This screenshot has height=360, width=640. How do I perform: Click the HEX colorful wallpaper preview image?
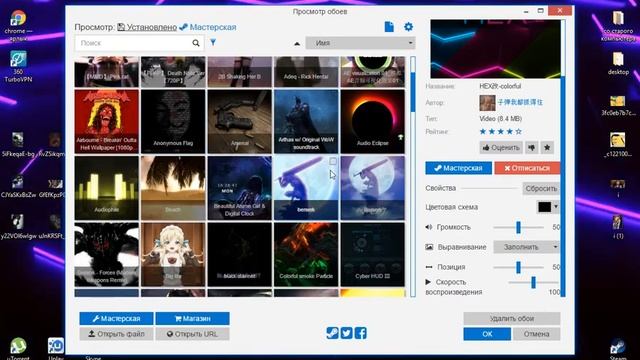(495, 49)
